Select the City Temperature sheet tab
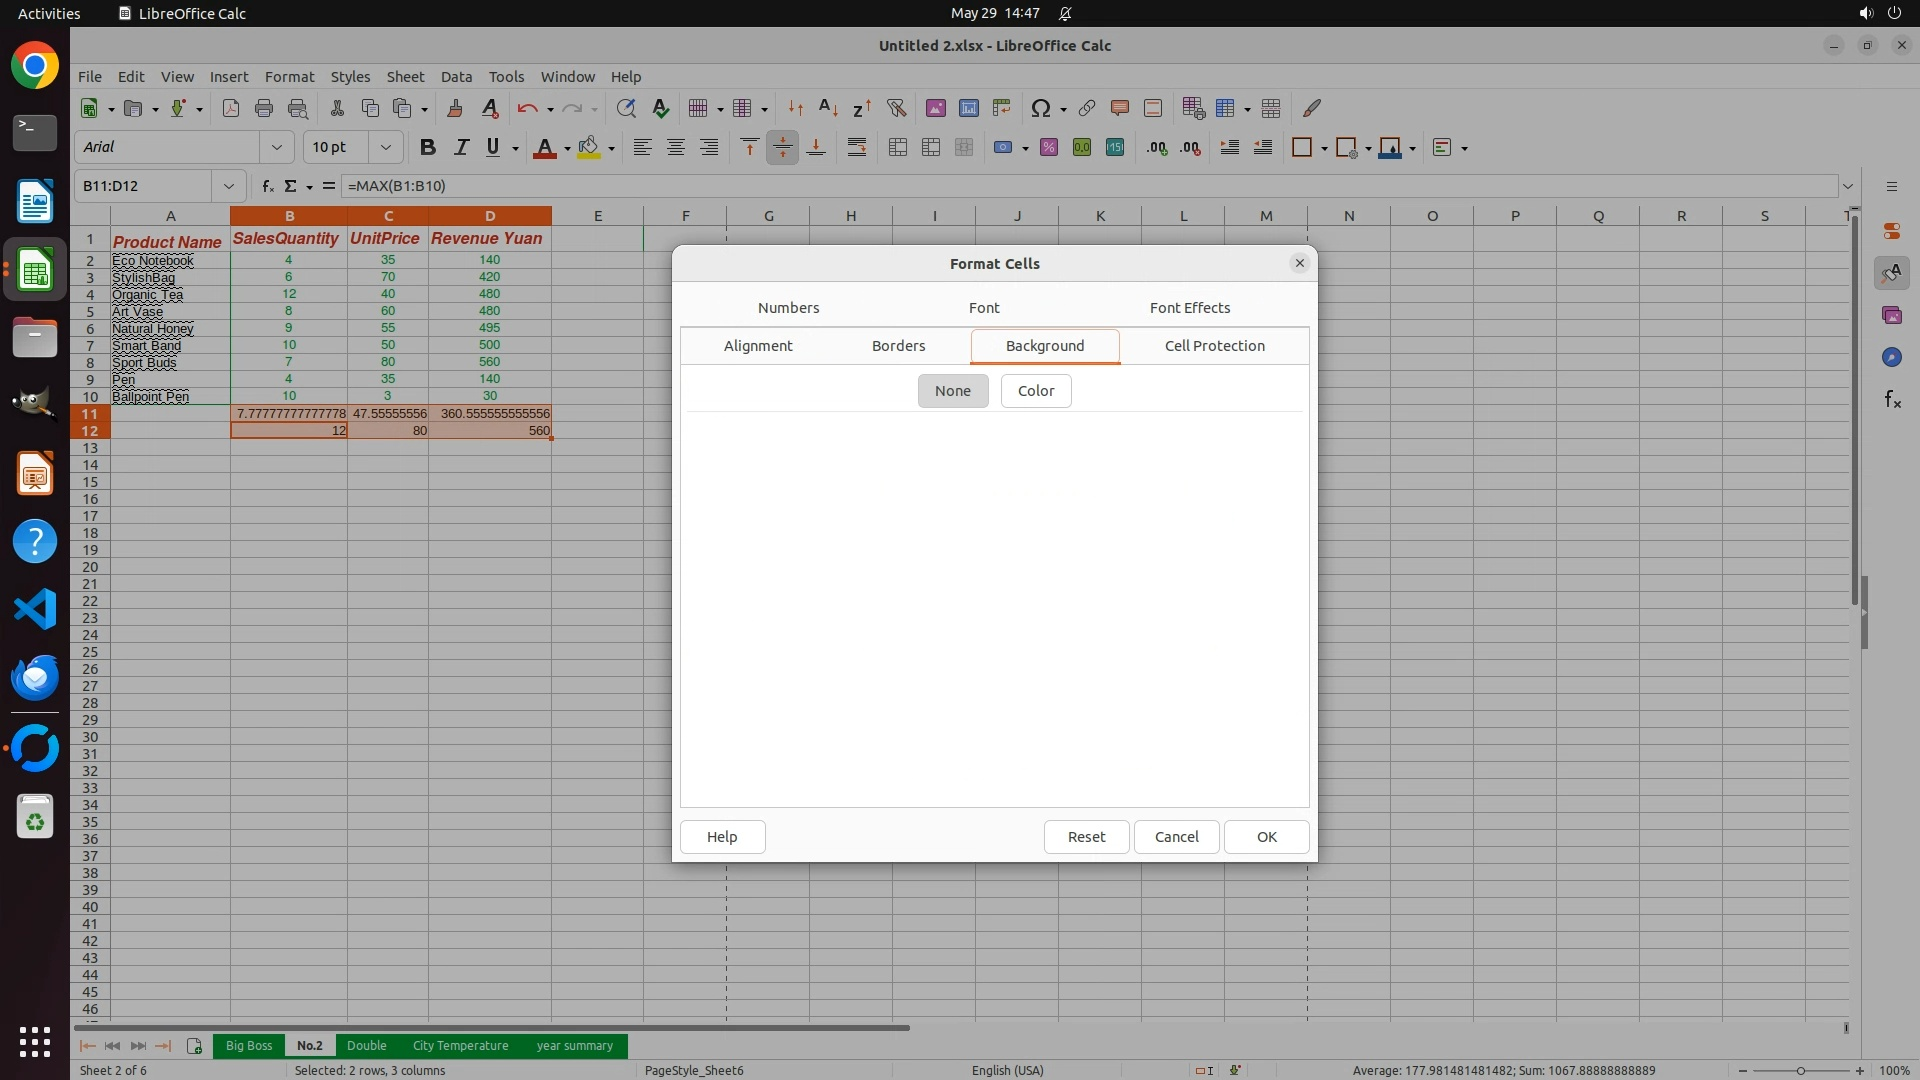The width and height of the screenshot is (1920, 1080). [460, 1046]
